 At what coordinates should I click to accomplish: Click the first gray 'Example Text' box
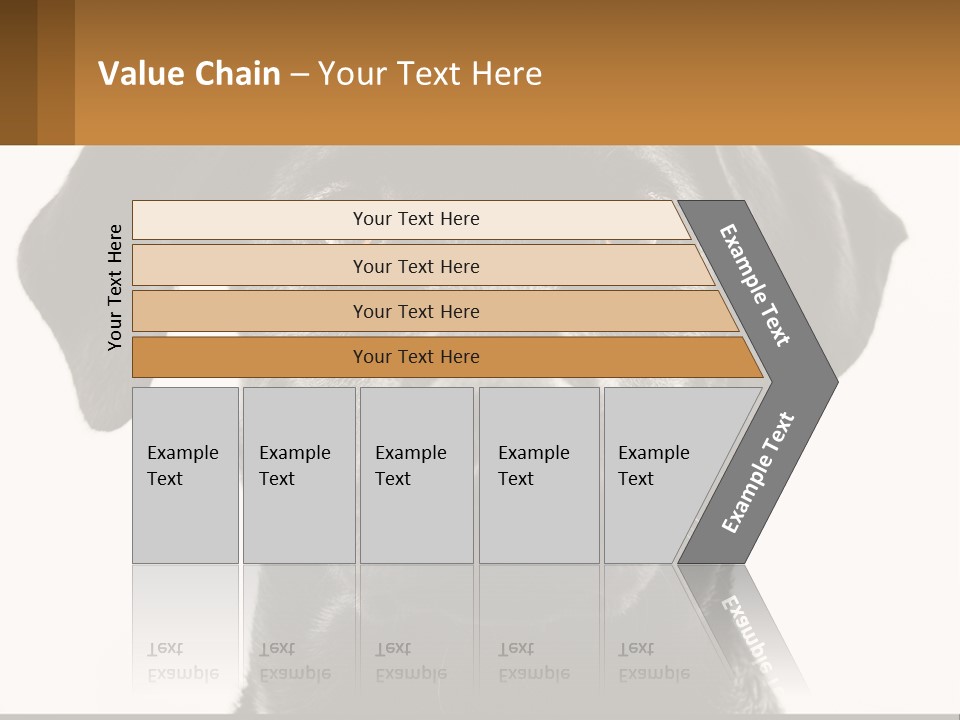[186, 475]
